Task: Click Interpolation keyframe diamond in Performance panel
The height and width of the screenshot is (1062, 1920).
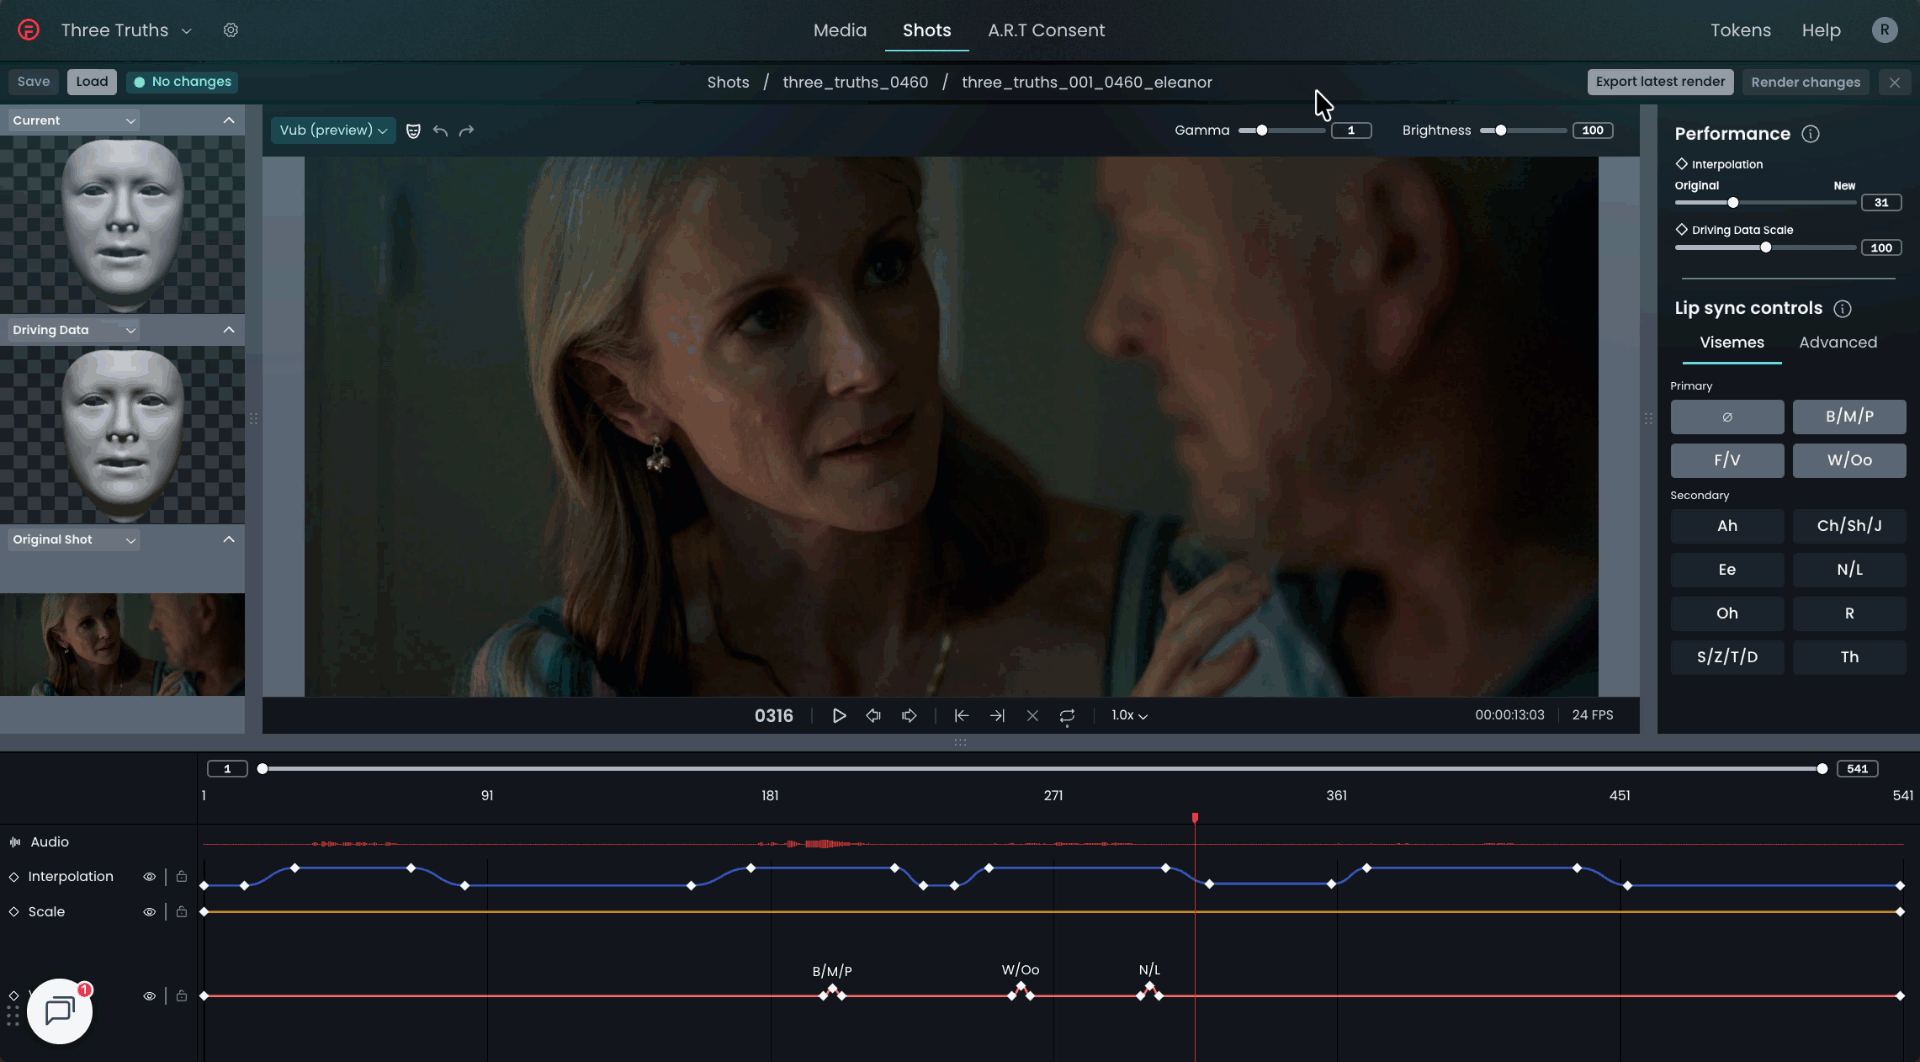Action: 1681,164
